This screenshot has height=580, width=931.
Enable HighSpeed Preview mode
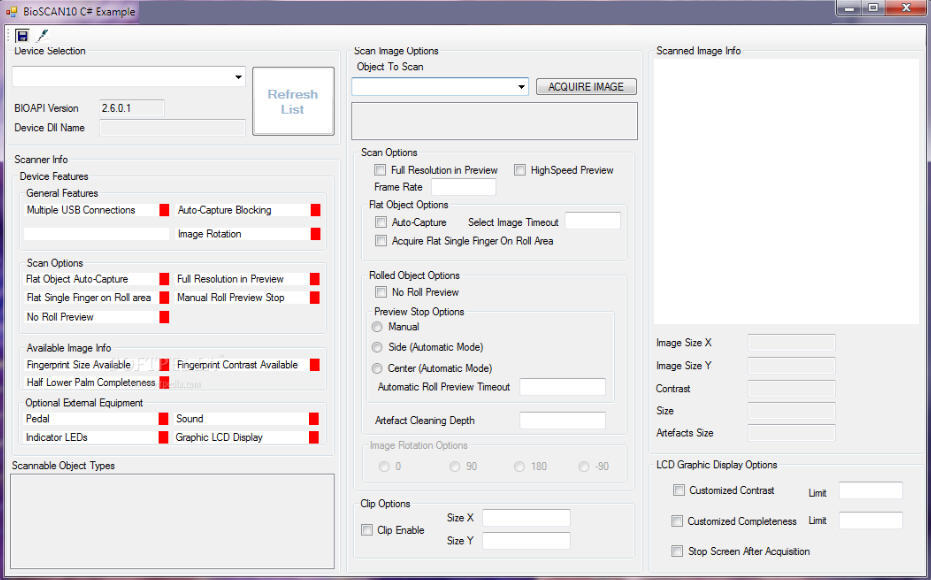519,169
